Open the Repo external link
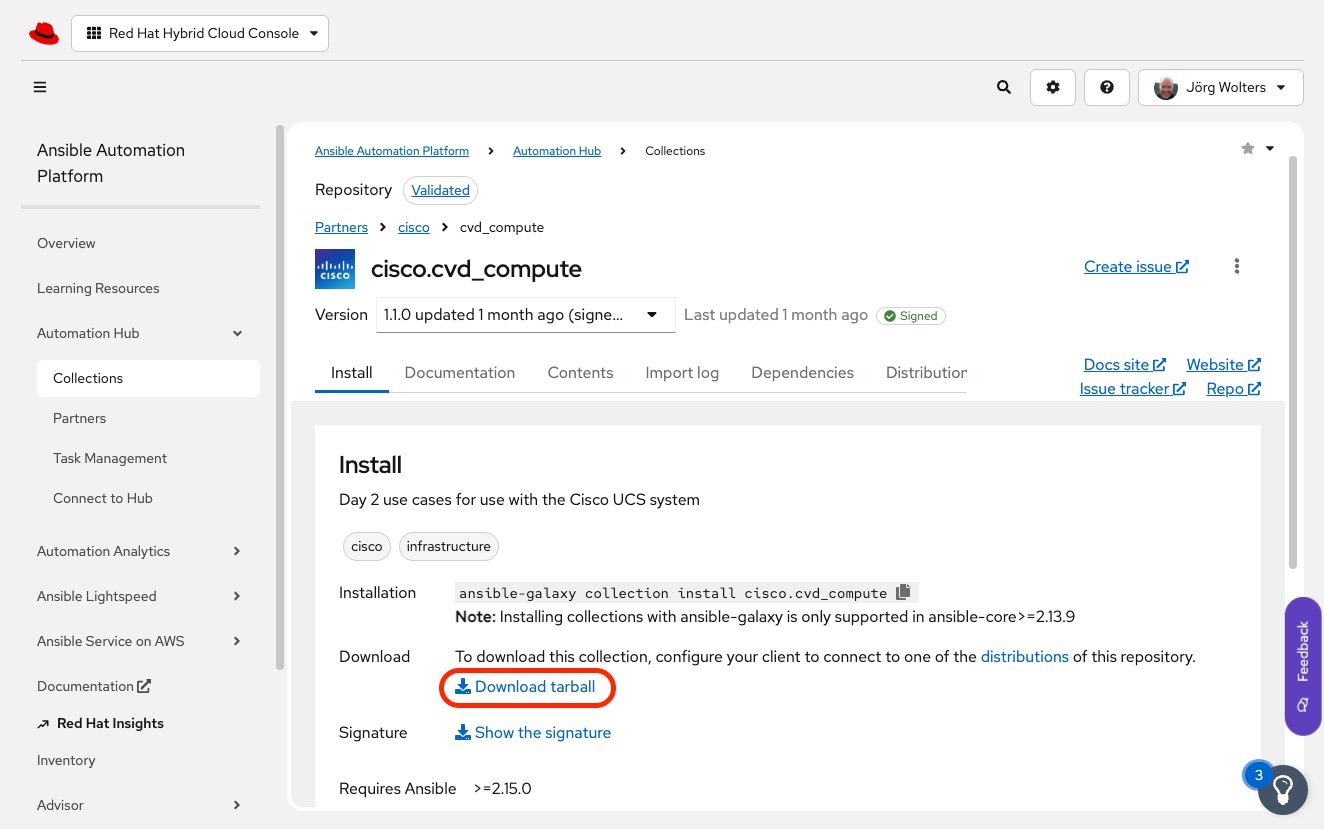1324x829 pixels. [1233, 389]
